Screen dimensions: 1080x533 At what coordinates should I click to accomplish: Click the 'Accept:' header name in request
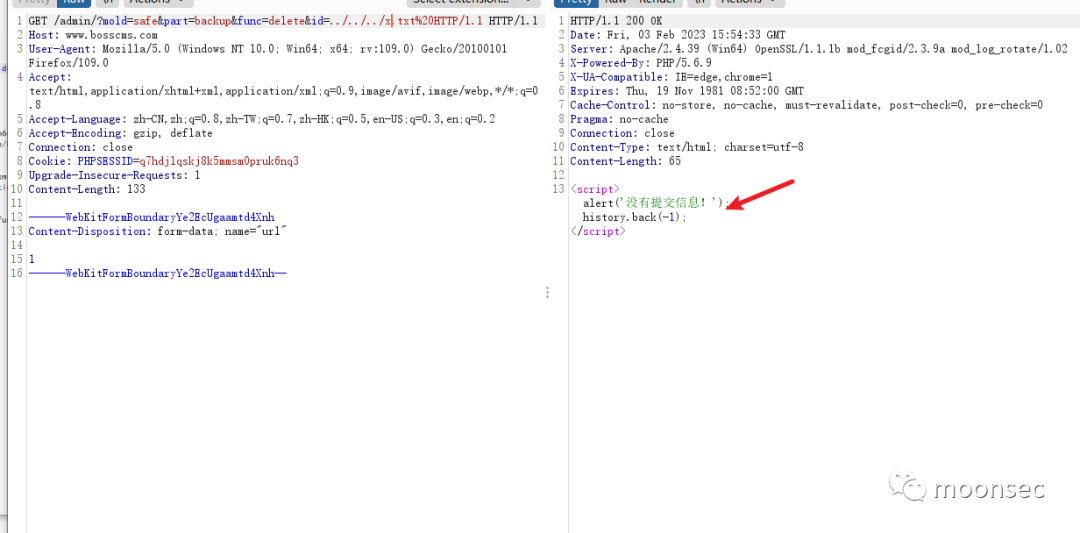point(50,77)
